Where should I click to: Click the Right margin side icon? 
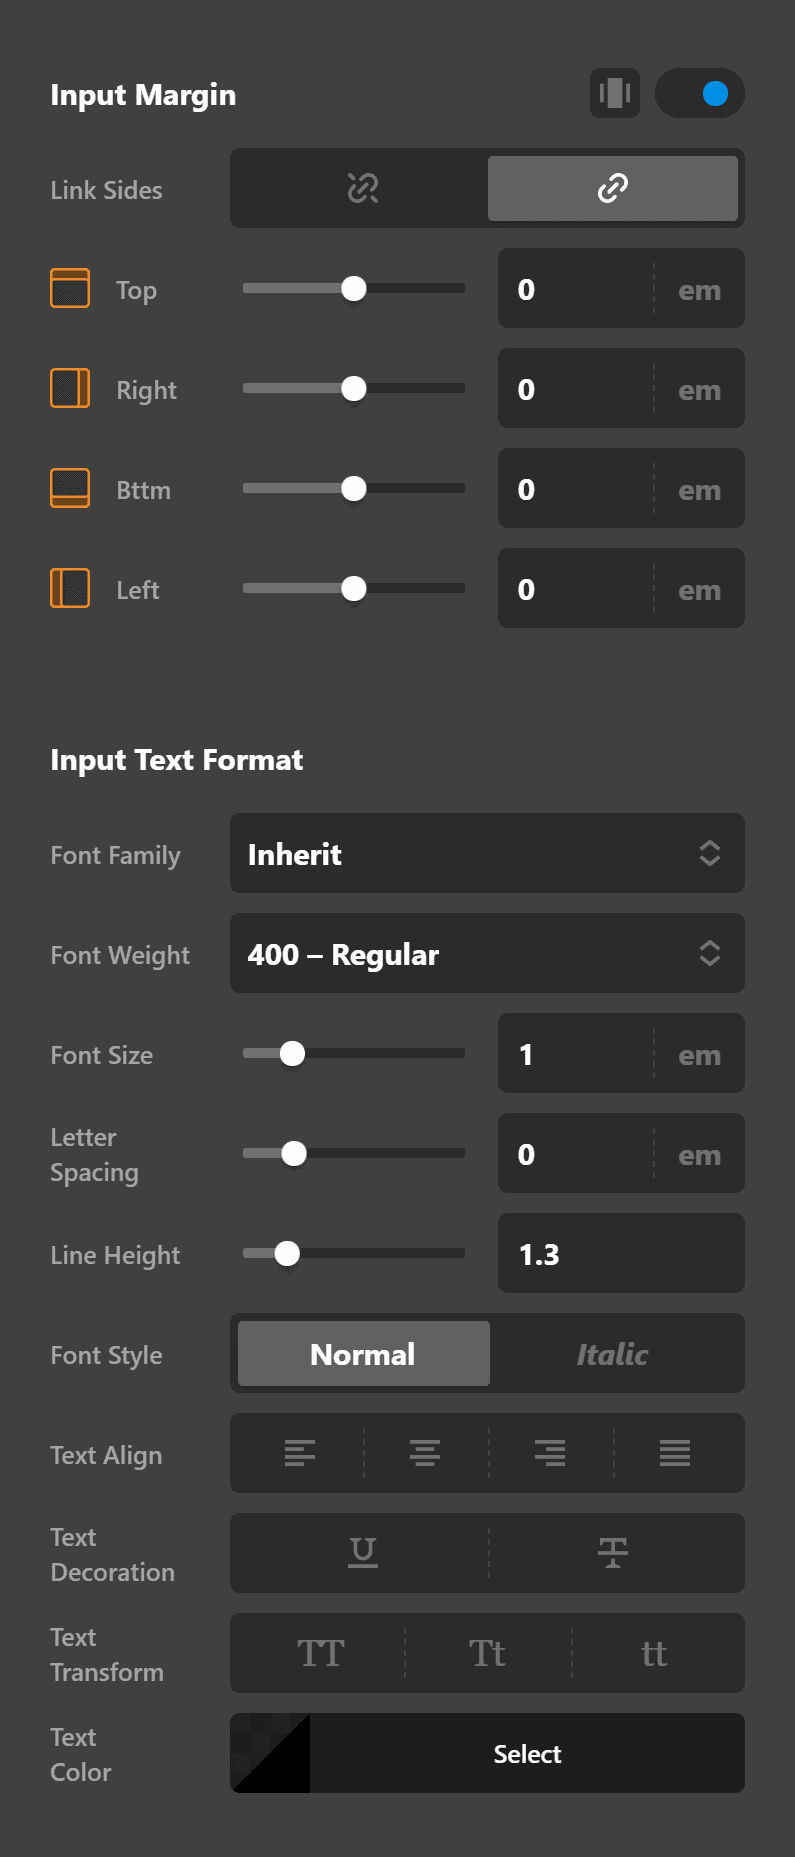68,388
